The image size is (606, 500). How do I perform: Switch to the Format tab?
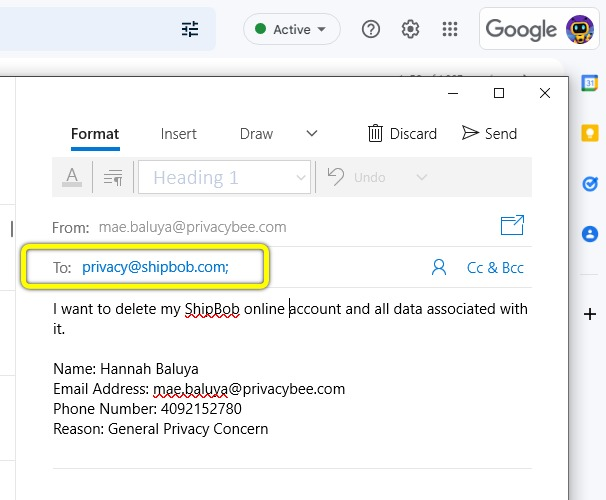(95, 134)
